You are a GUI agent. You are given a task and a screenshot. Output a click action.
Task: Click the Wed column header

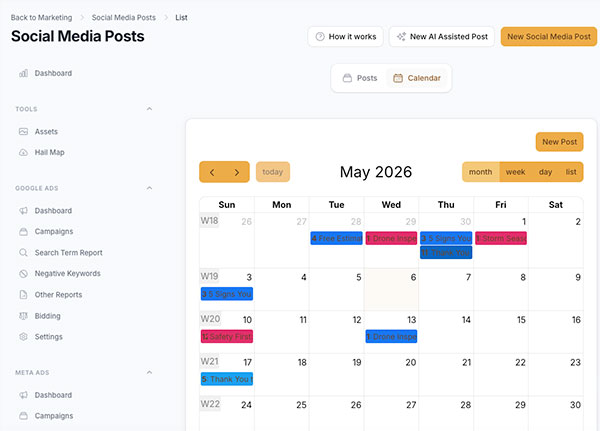click(391, 205)
